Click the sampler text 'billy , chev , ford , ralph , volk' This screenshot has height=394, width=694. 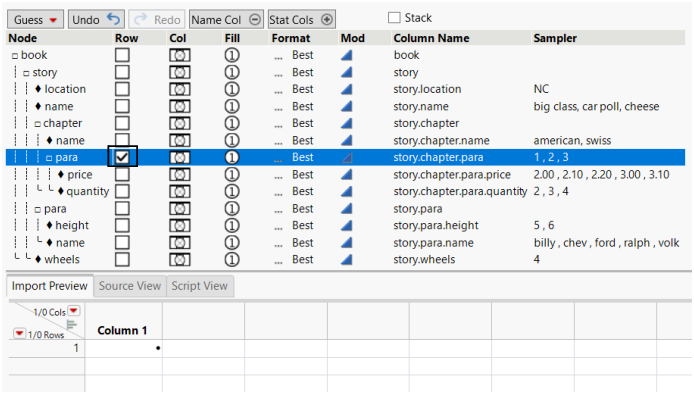pos(606,243)
